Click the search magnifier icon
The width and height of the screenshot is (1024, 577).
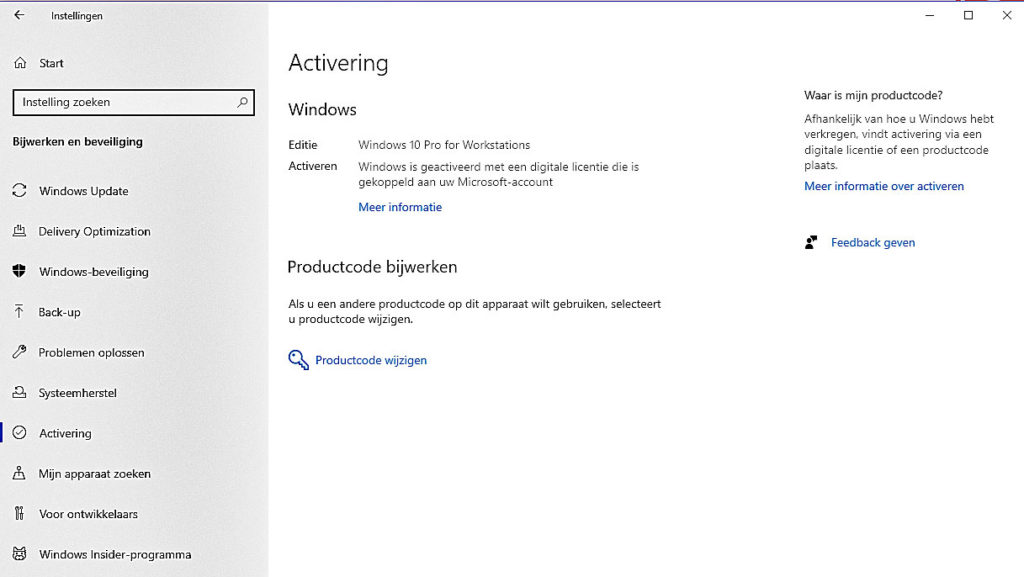tap(242, 102)
